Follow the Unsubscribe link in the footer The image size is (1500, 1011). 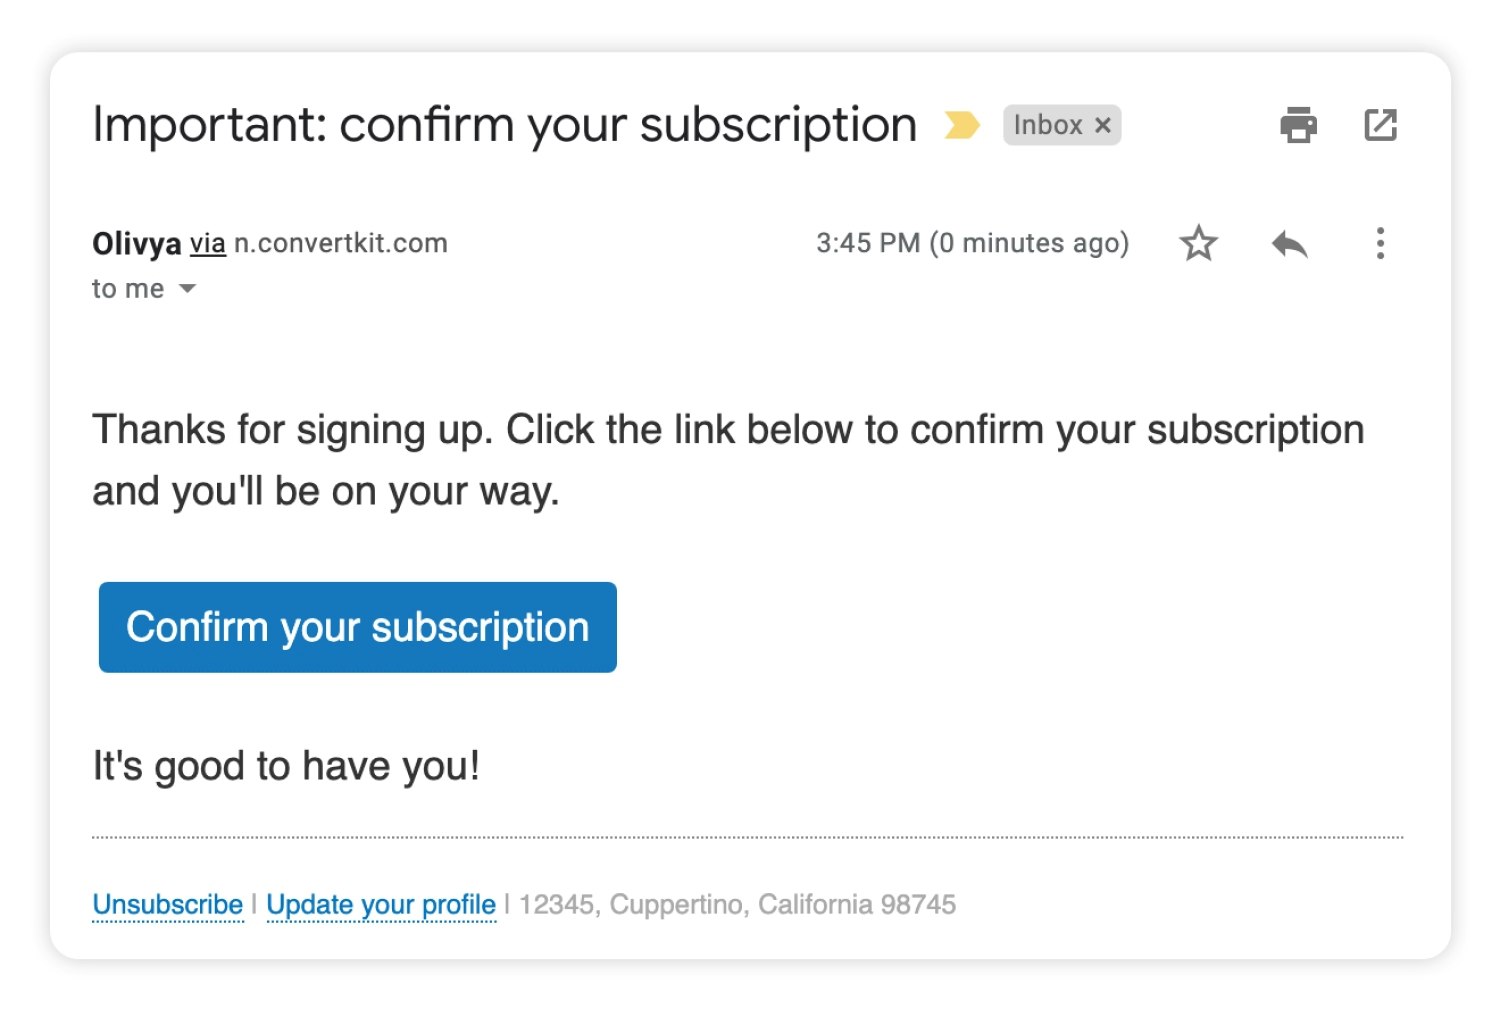tap(167, 904)
